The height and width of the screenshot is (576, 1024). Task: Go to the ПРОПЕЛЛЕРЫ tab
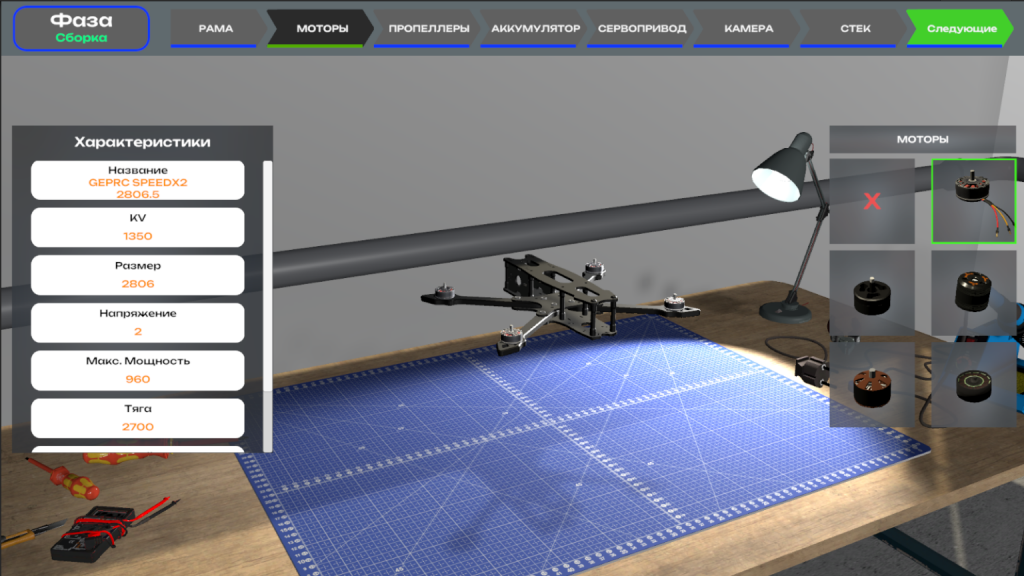[428, 28]
